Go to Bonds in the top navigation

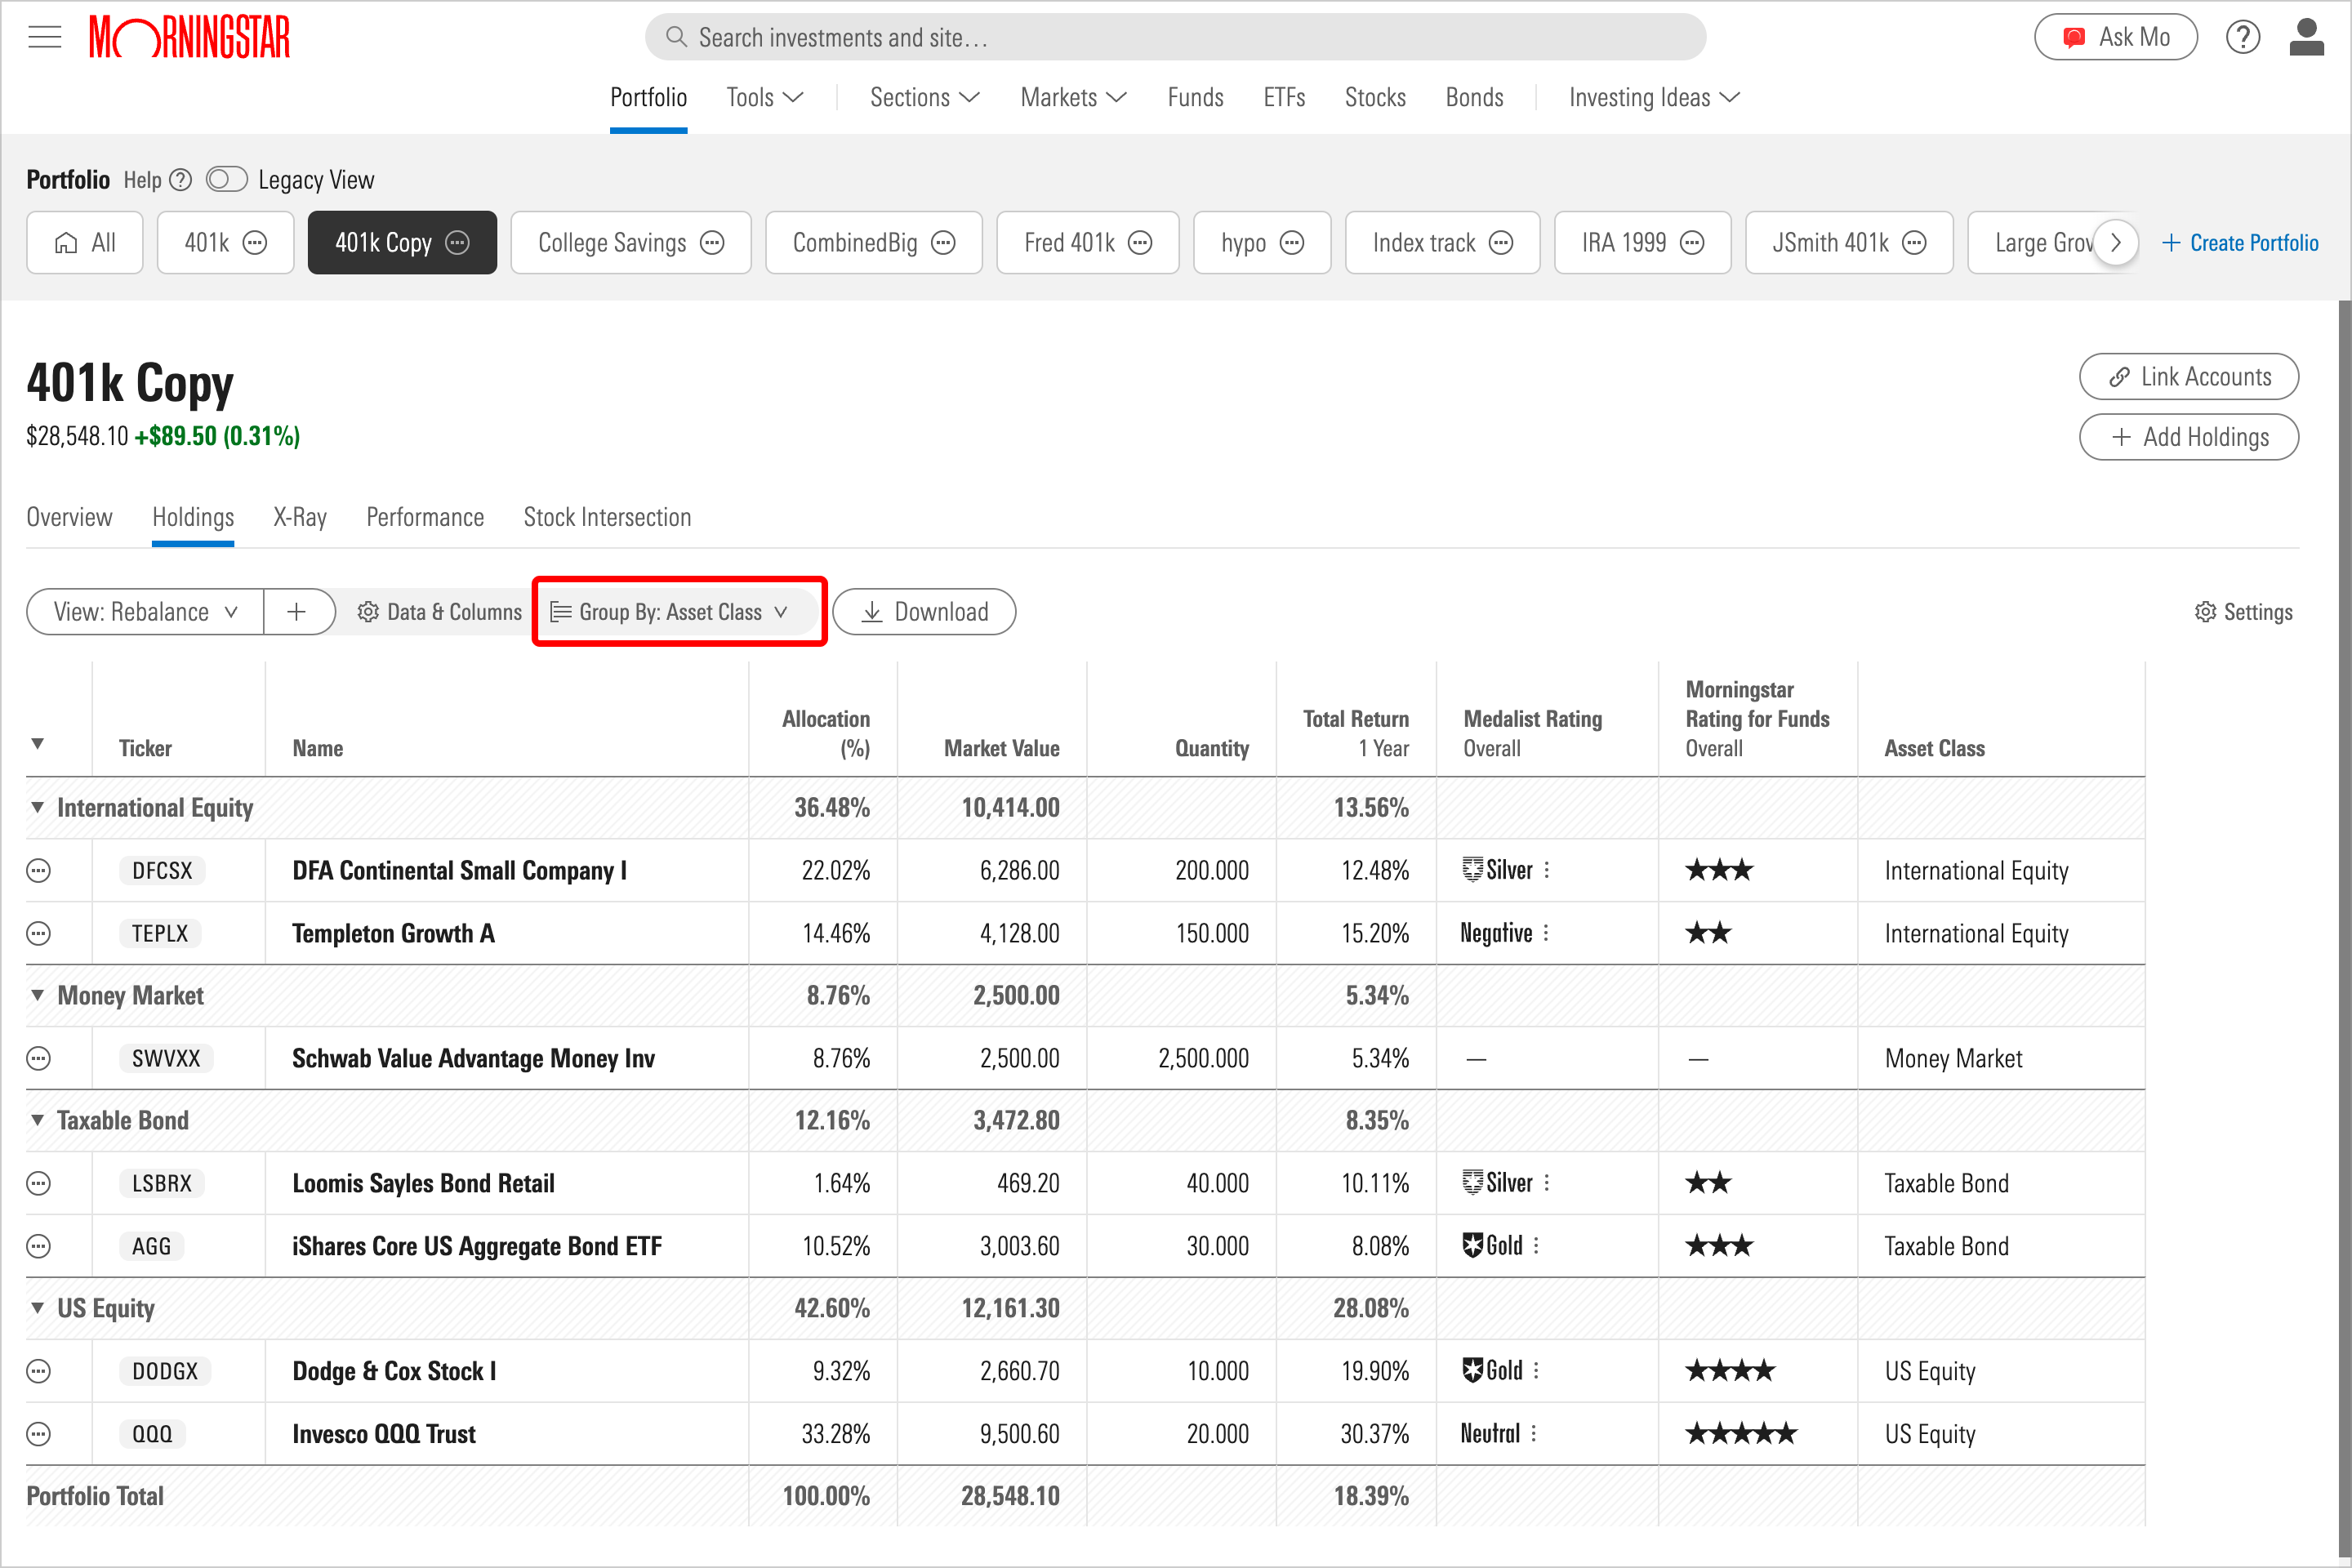pyautogui.click(x=1474, y=98)
